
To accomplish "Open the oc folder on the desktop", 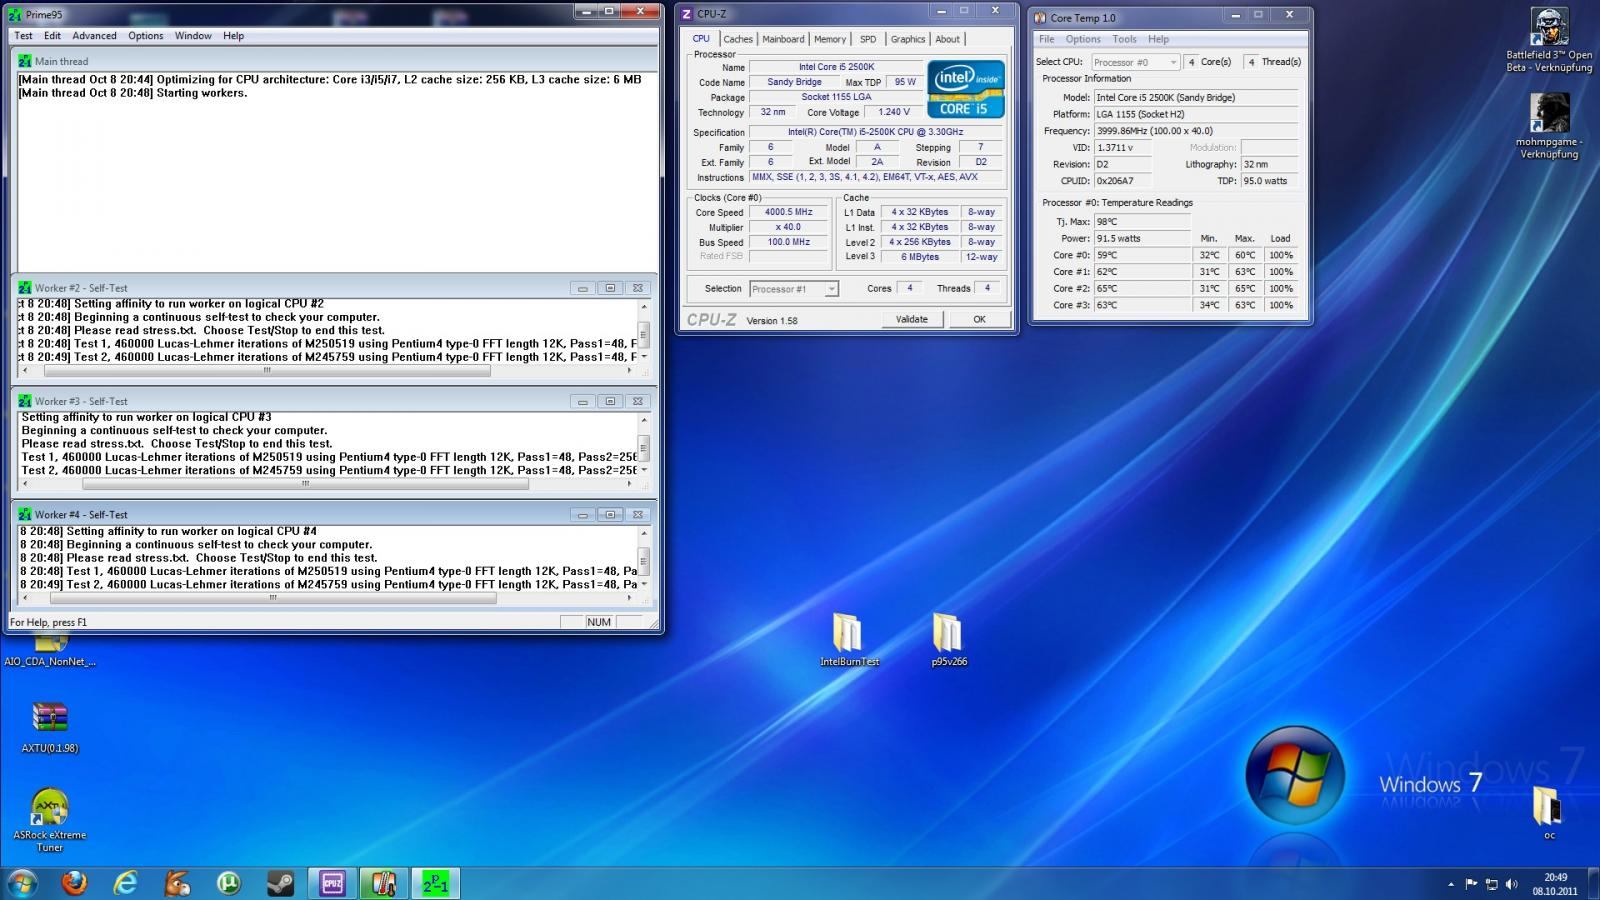I will pyautogui.click(x=1549, y=812).
